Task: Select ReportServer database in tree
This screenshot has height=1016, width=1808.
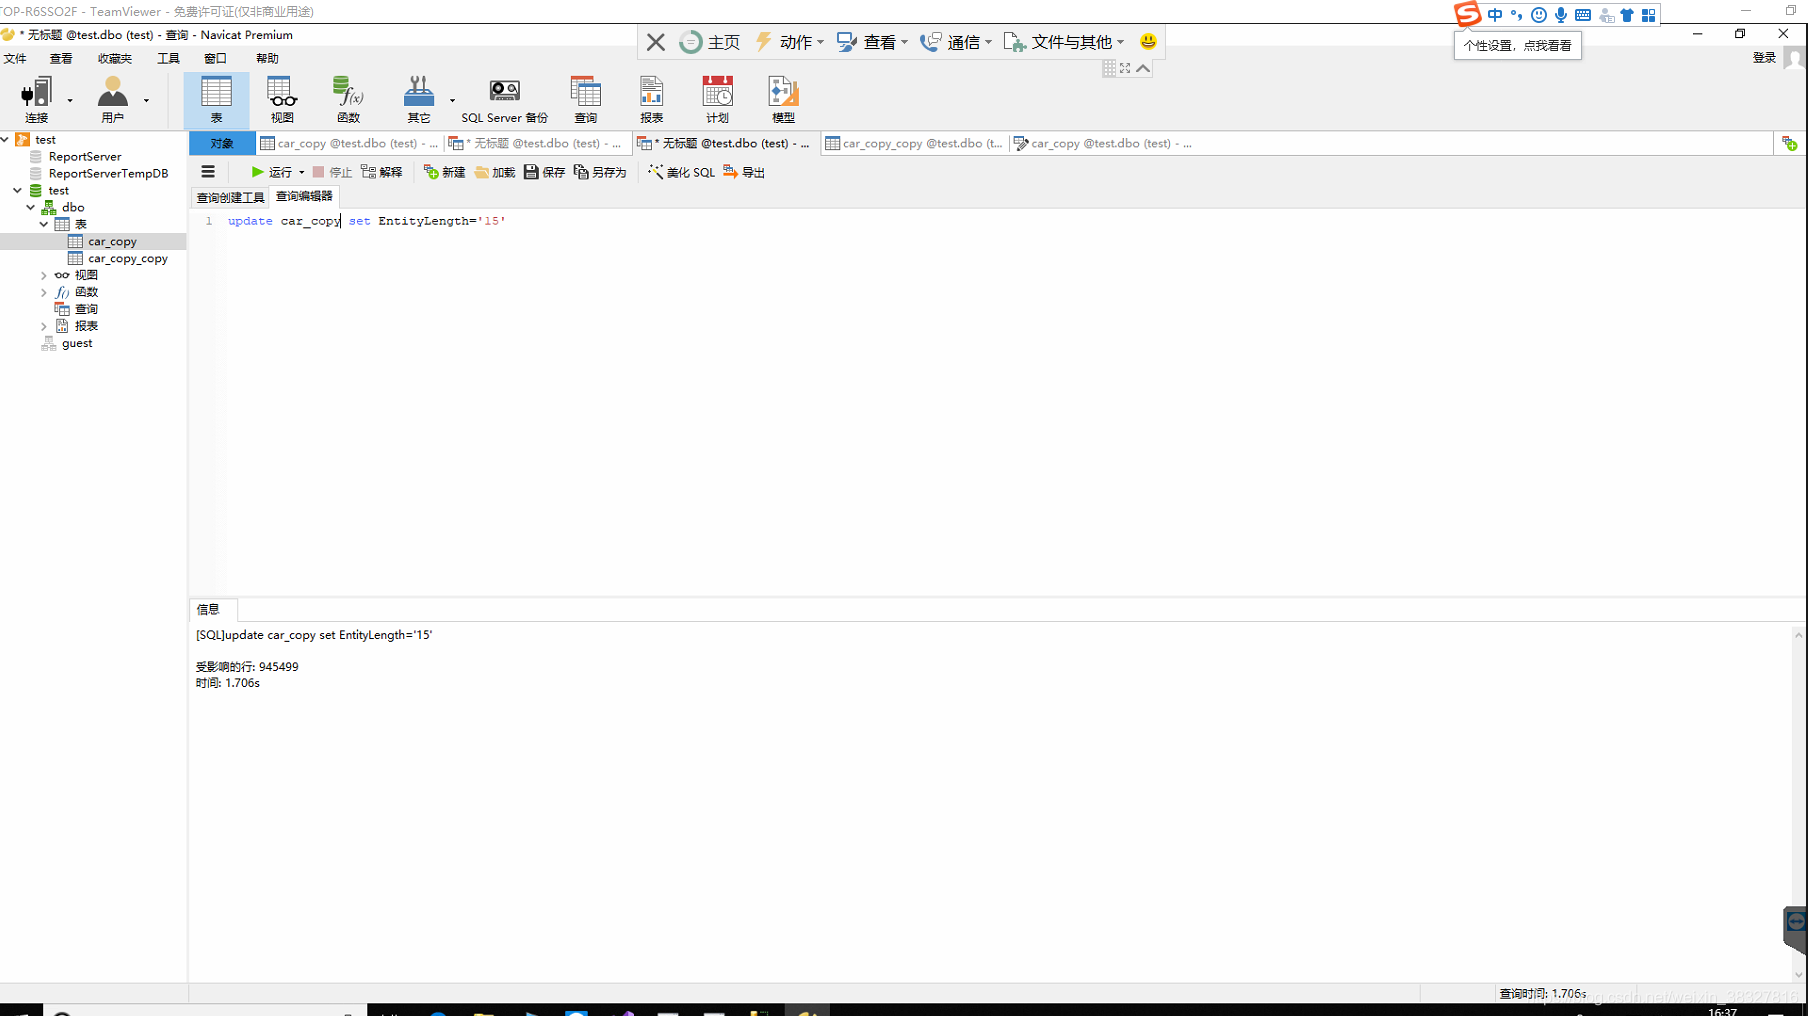Action: (85, 156)
